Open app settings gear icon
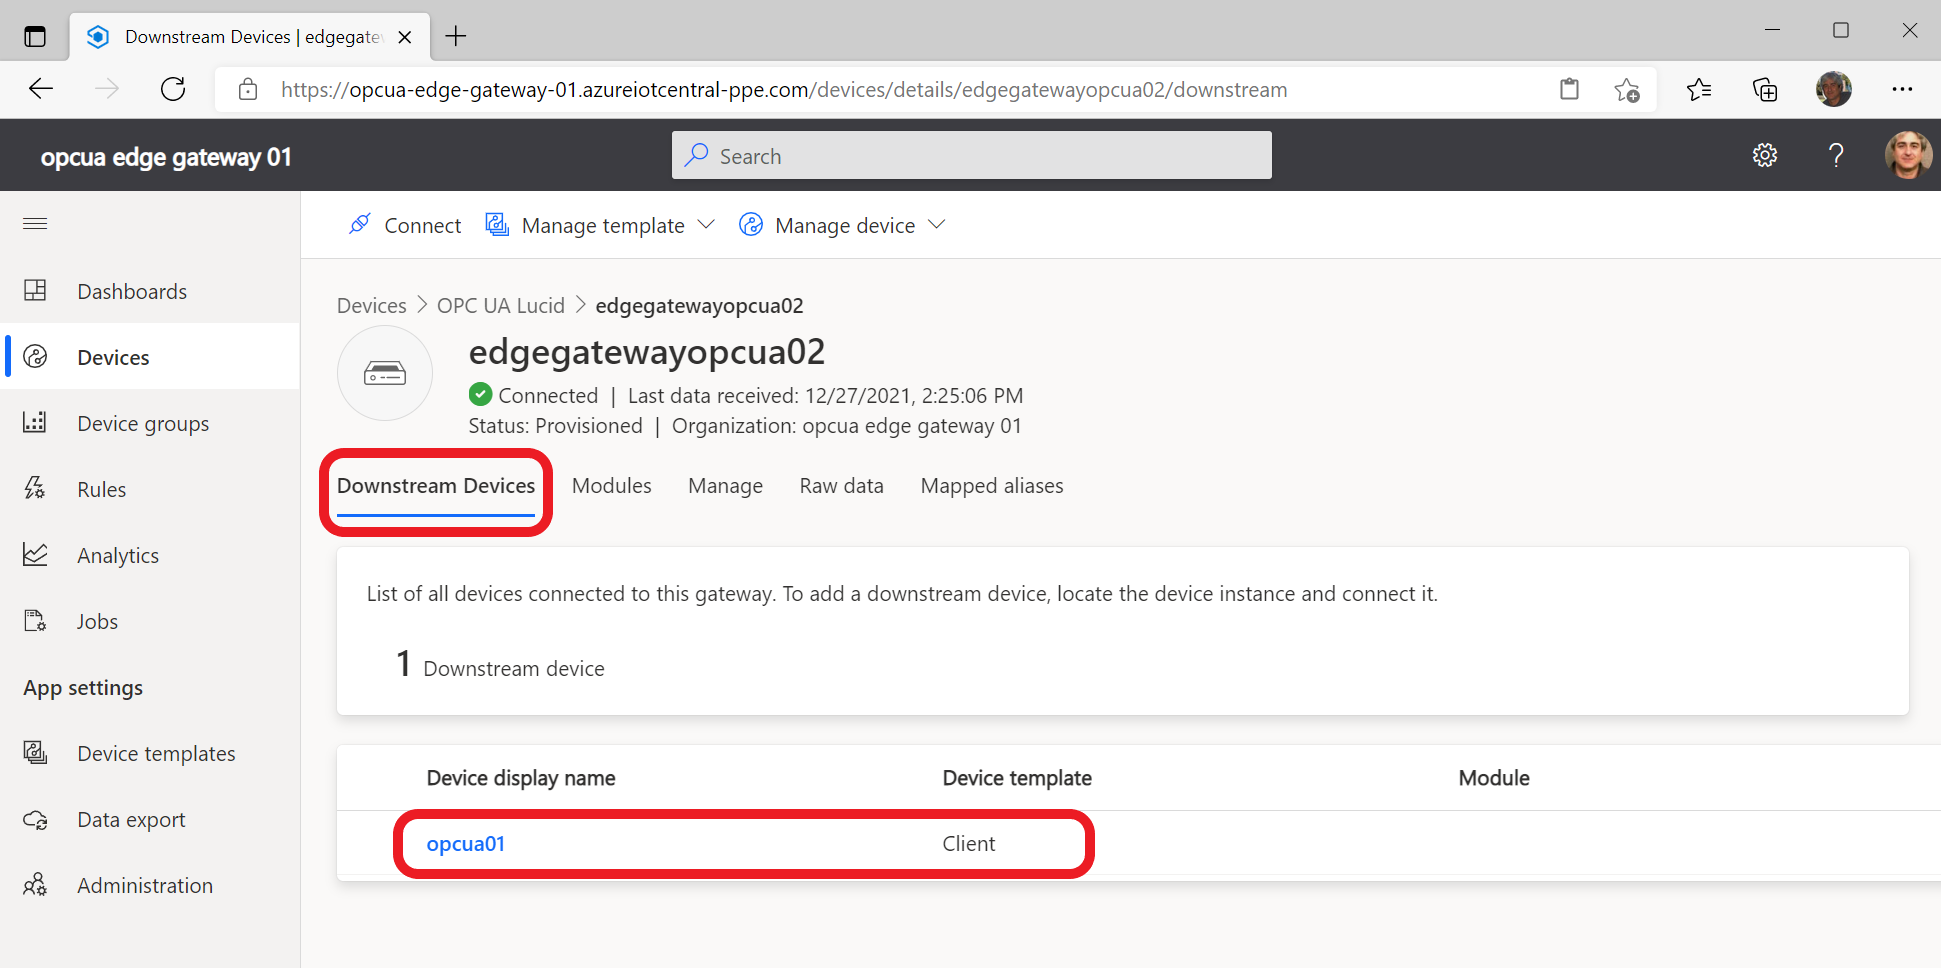The image size is (1941, 968). coord(1765,155)
